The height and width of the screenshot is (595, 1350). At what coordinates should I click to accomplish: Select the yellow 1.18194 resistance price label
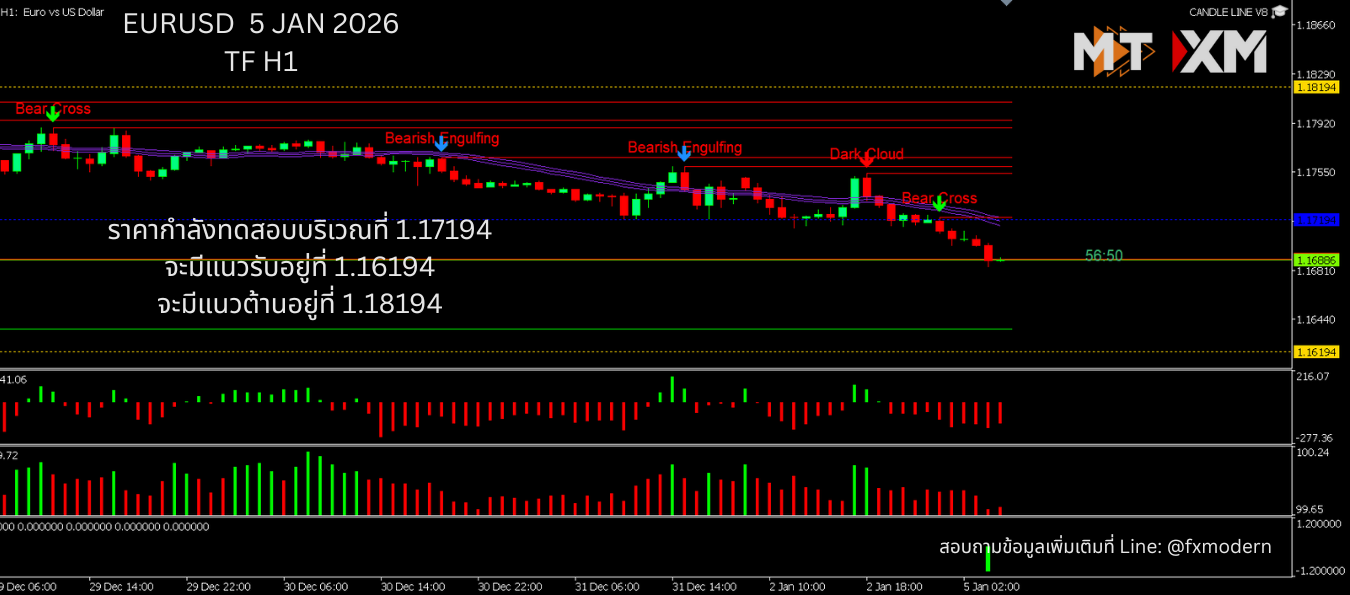[x=1316, y=88]
